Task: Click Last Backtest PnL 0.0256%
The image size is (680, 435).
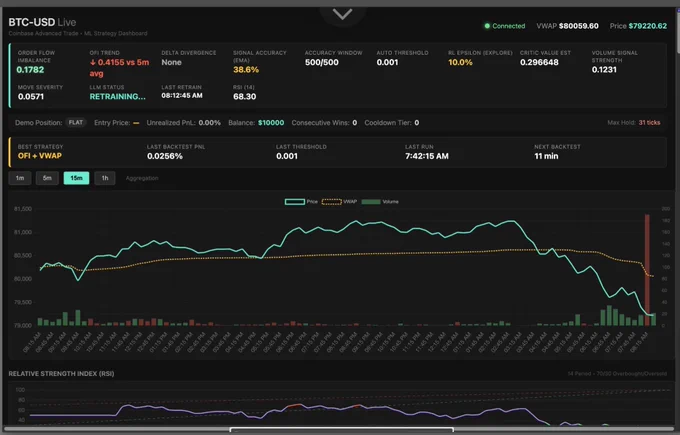Action: coord(164,156)
